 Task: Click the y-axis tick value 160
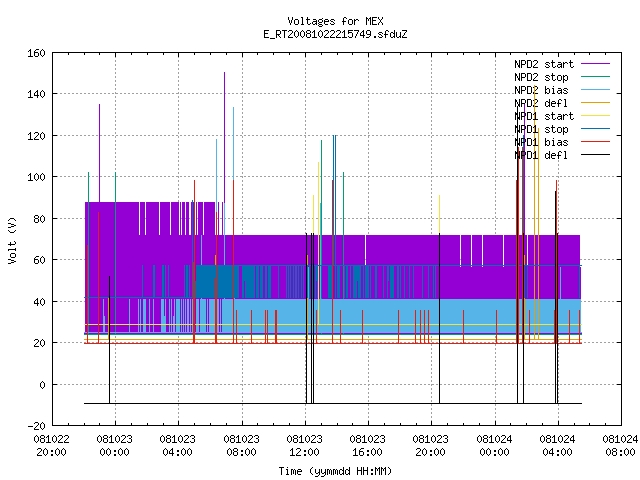click(x=36, y=53)
